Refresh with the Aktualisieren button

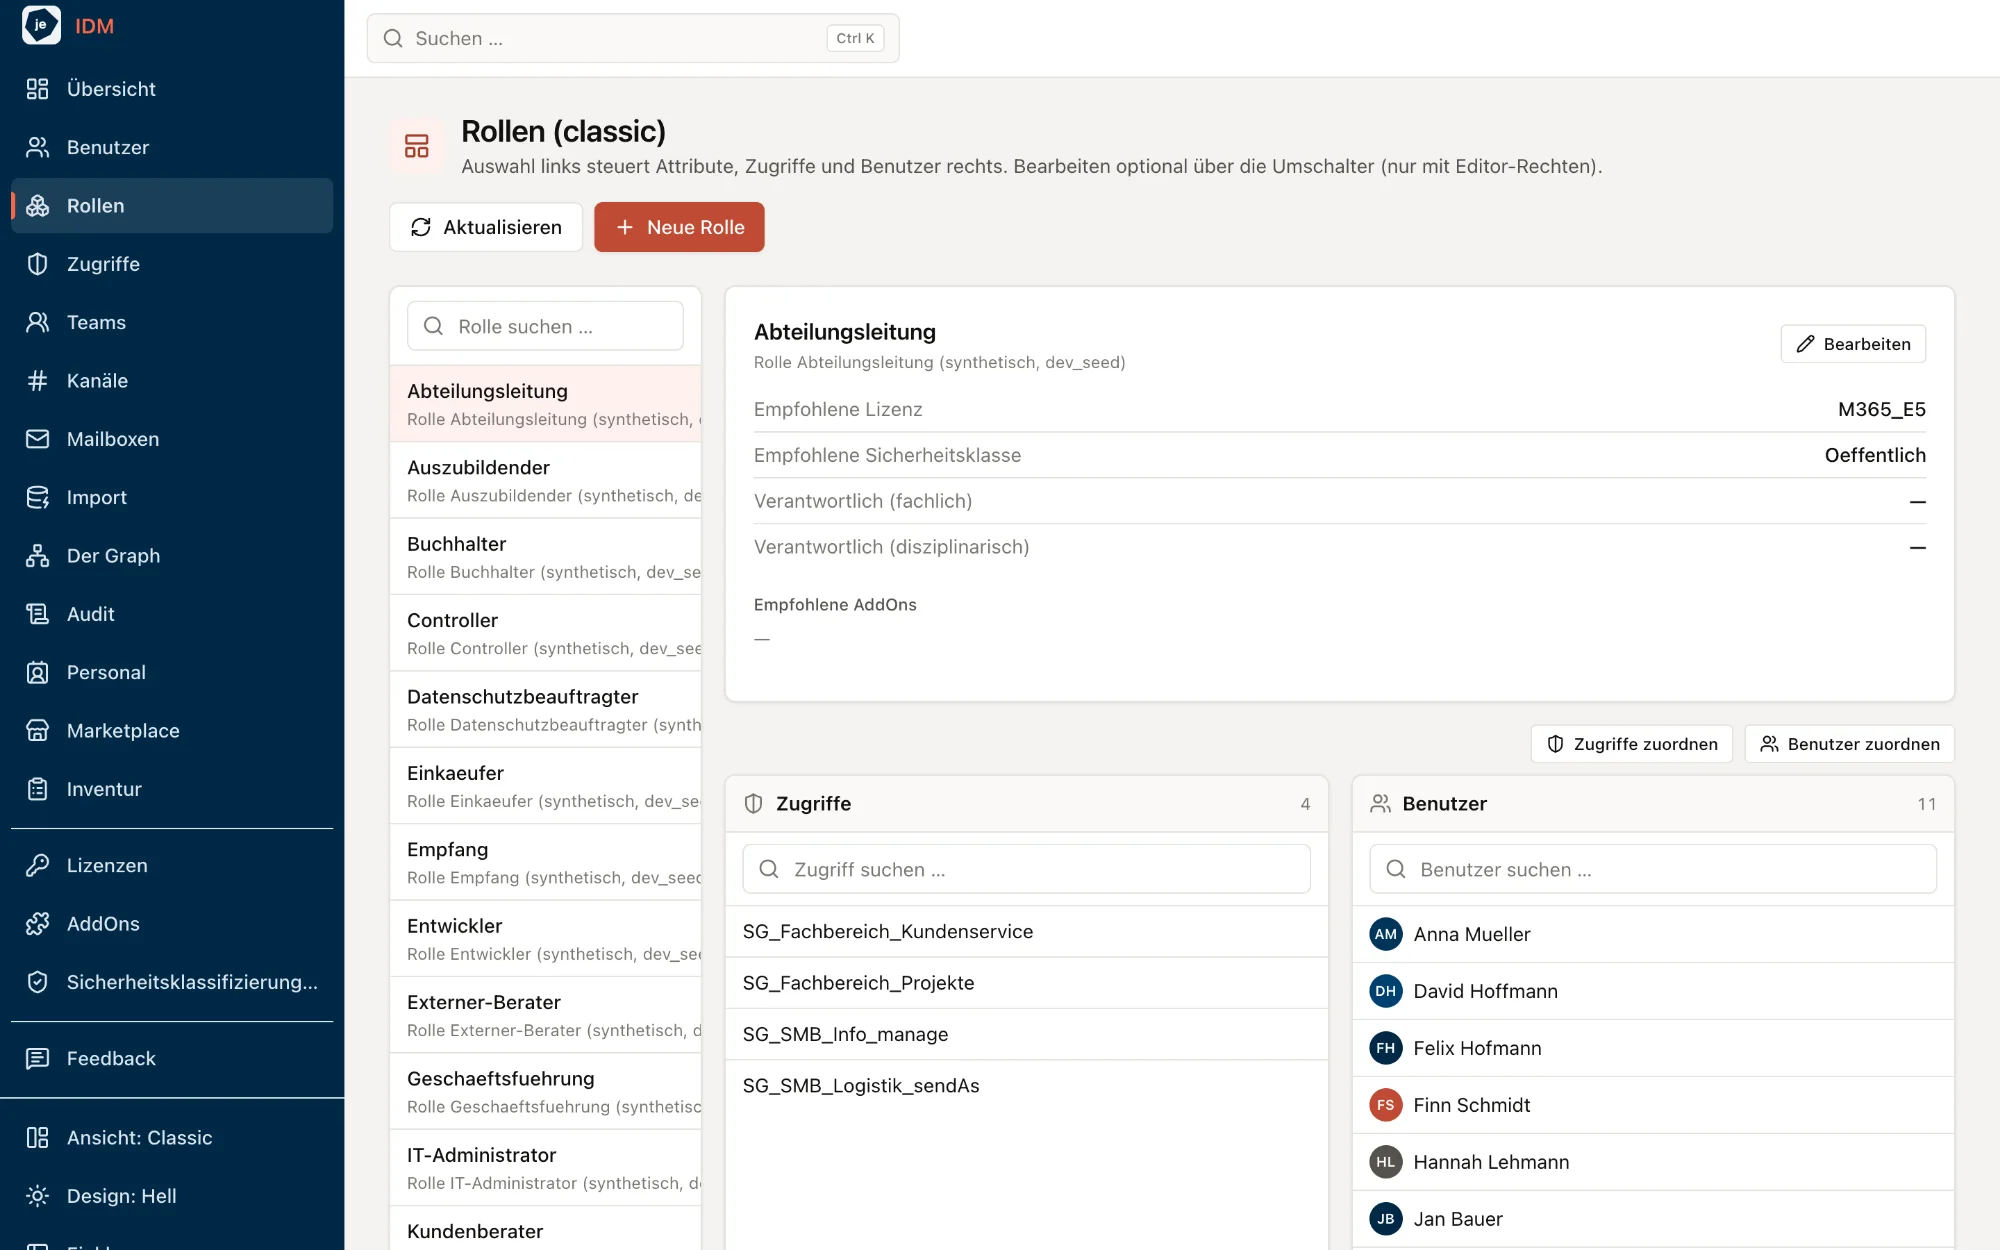(x=486, y=227)
